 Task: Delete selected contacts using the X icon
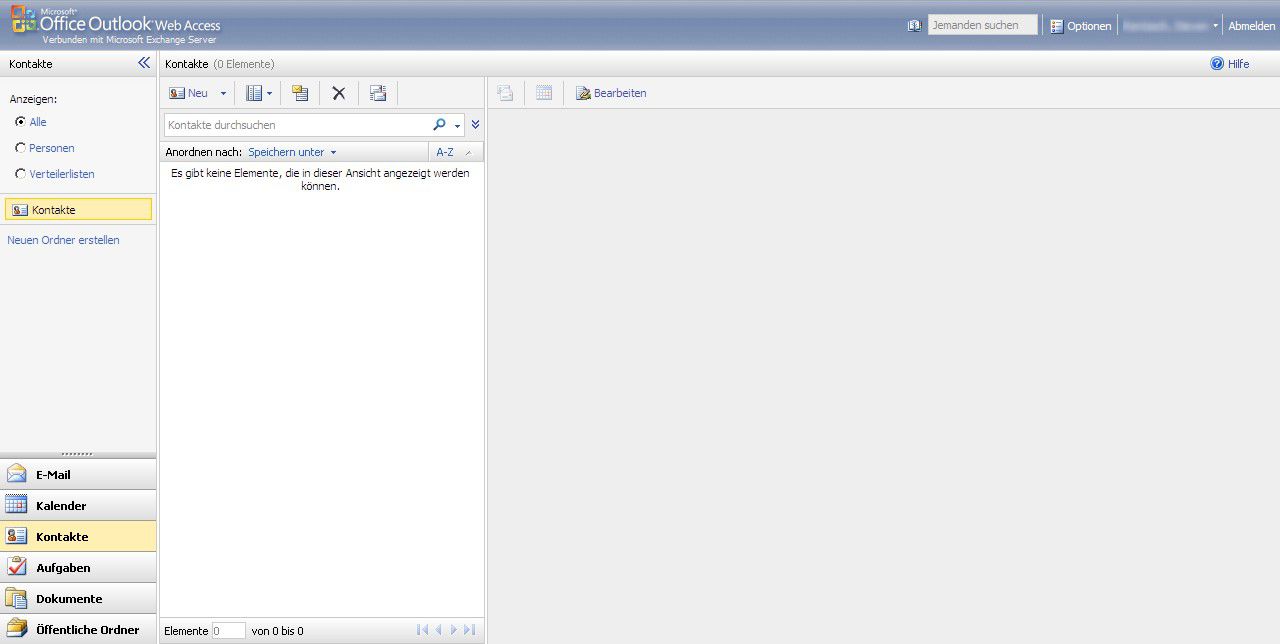(x=338, y=93)
